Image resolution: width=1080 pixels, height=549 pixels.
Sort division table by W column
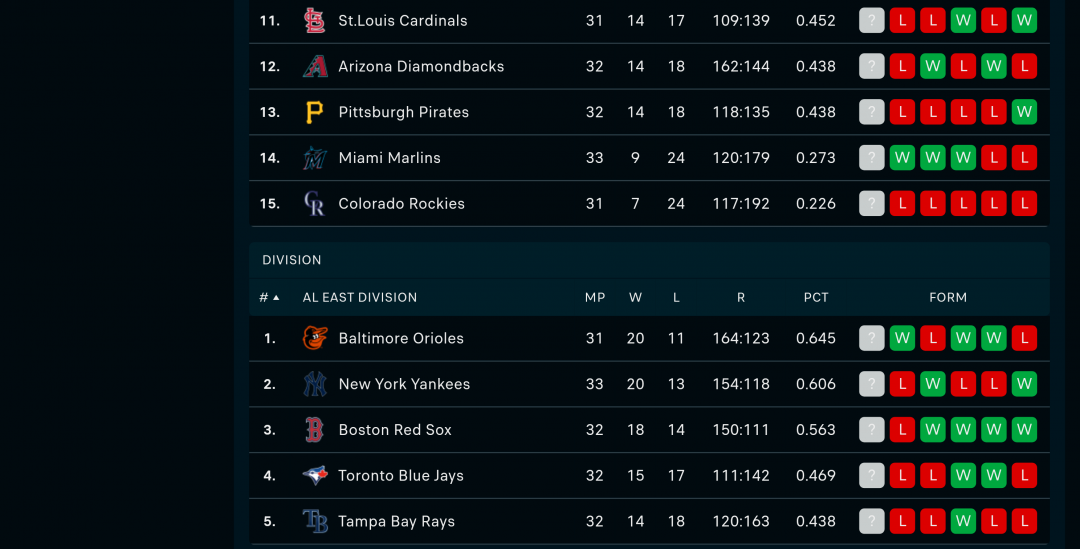[x=635, y=298]
